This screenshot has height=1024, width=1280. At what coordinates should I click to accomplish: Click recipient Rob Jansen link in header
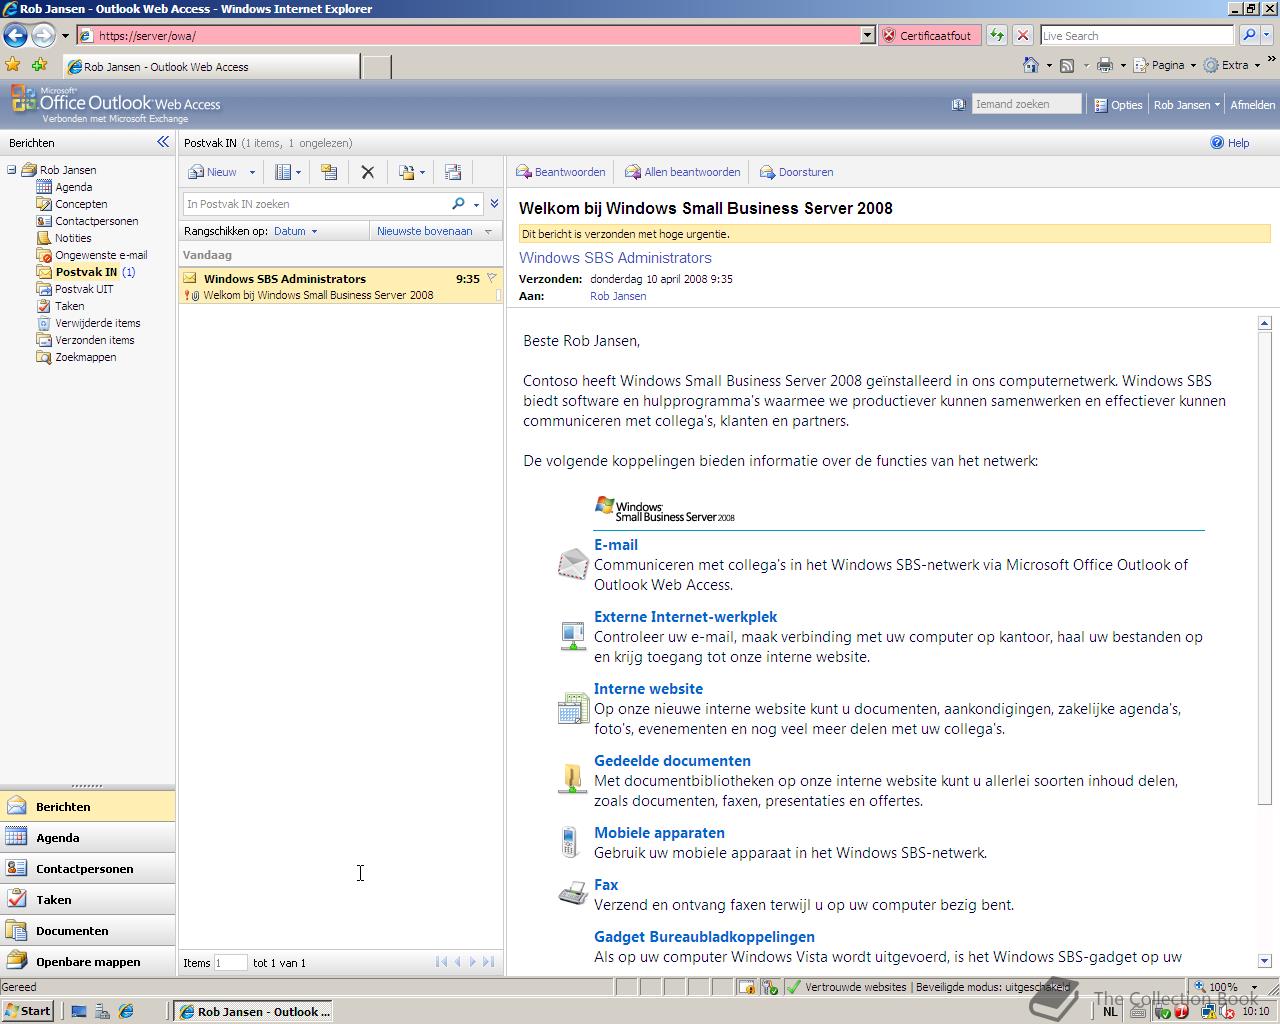click(x=618, y=296)
